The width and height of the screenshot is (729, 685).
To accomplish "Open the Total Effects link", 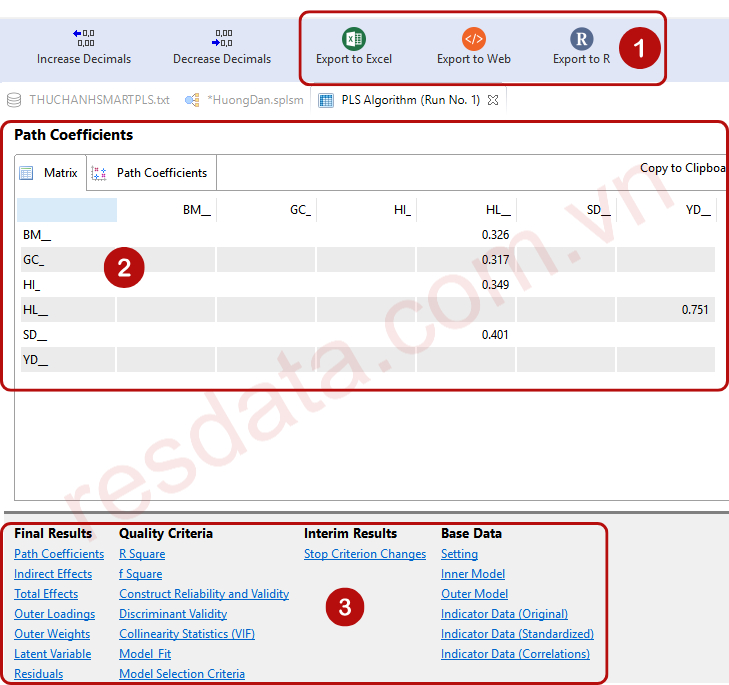I will click(x=46, y=594).
